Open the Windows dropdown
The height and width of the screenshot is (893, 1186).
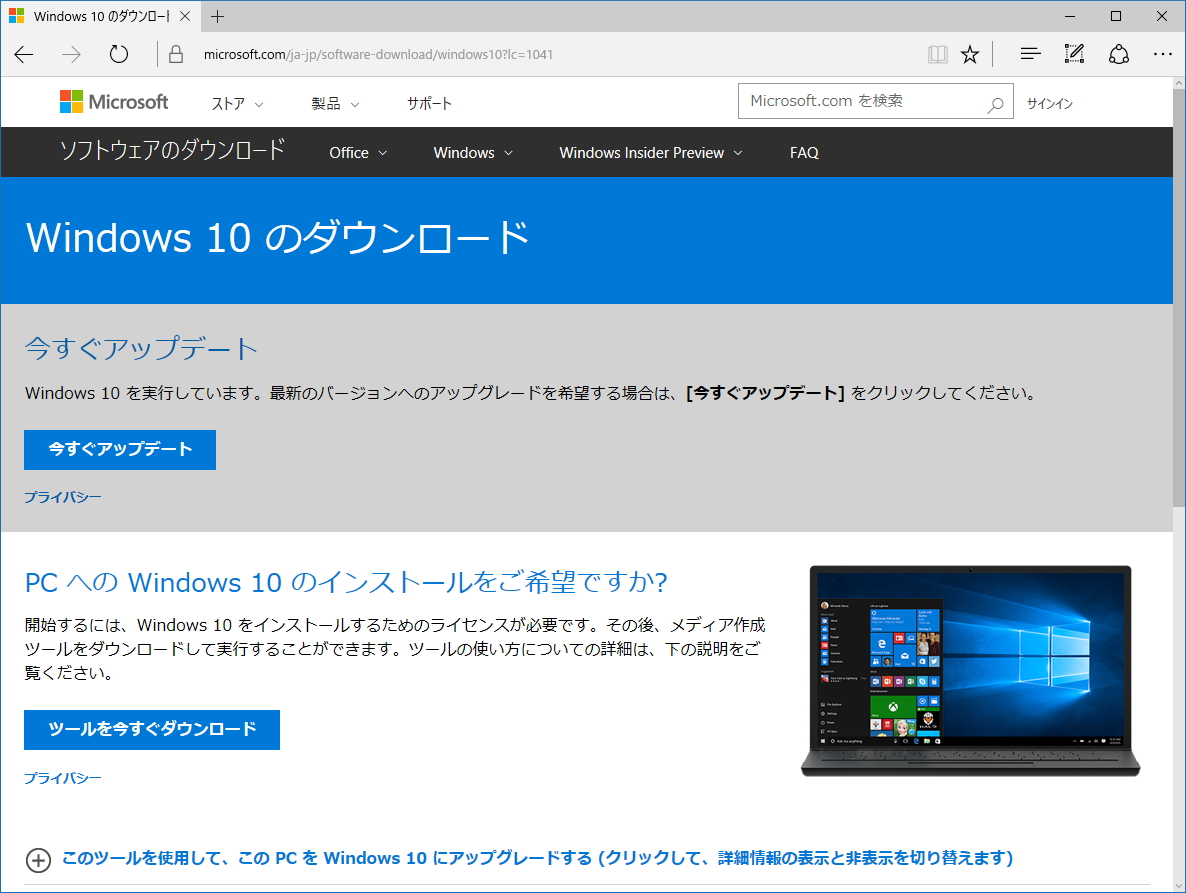[x=472, y=152]
